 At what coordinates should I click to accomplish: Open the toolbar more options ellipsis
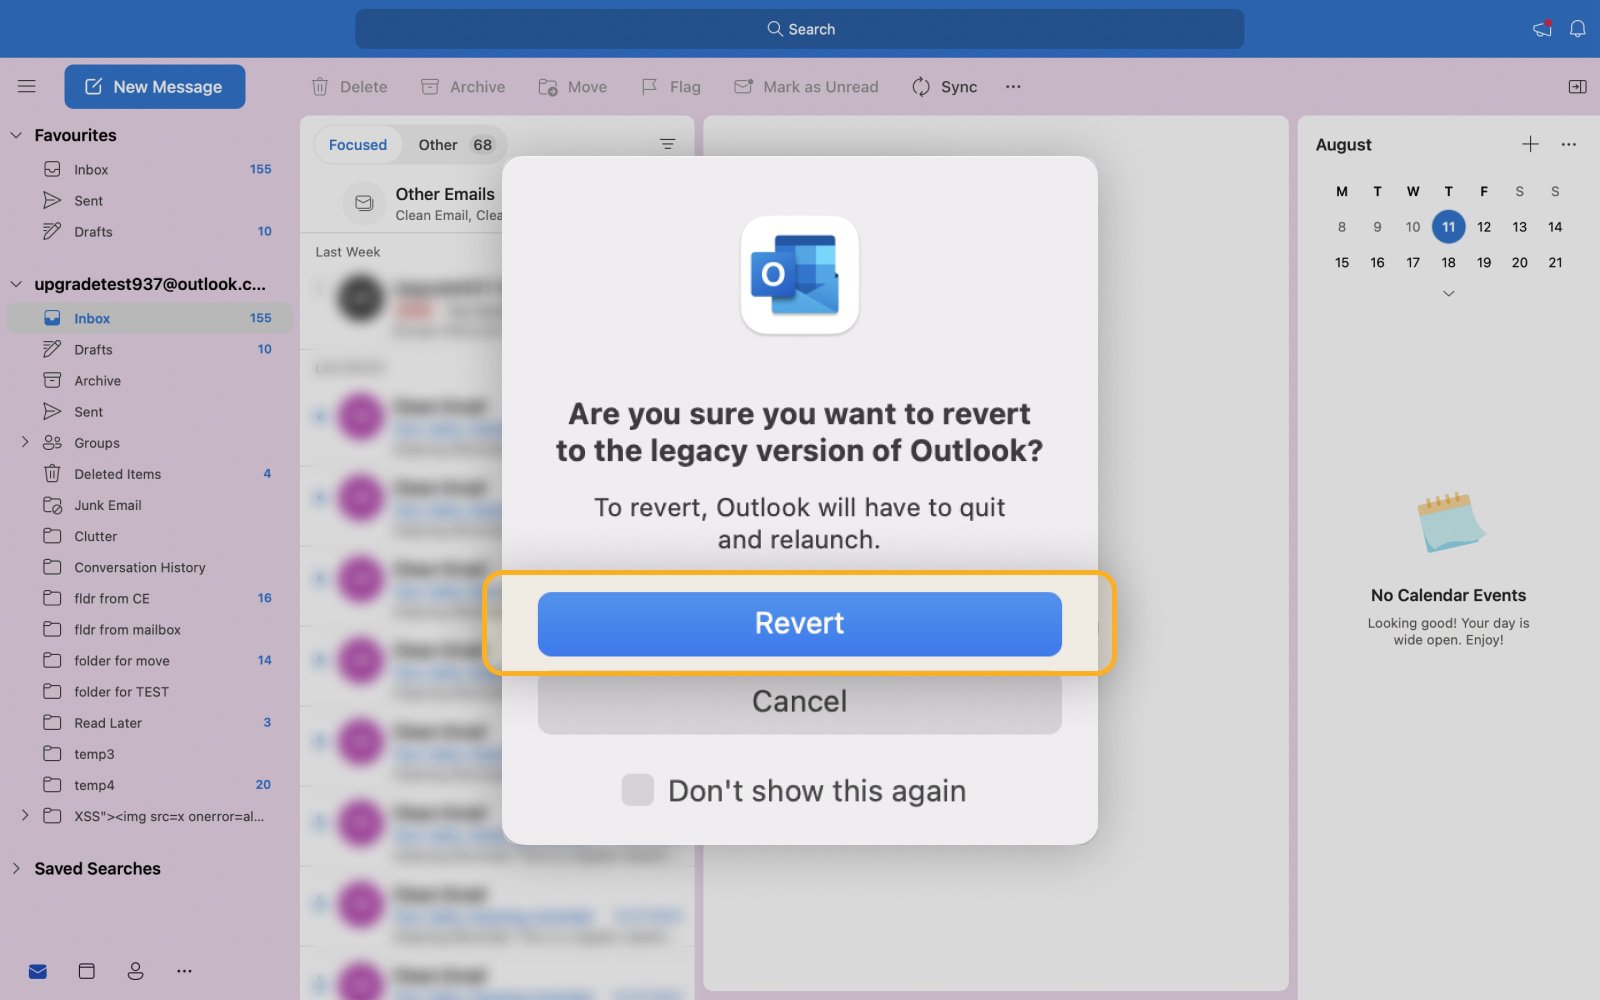point(1013,87)
